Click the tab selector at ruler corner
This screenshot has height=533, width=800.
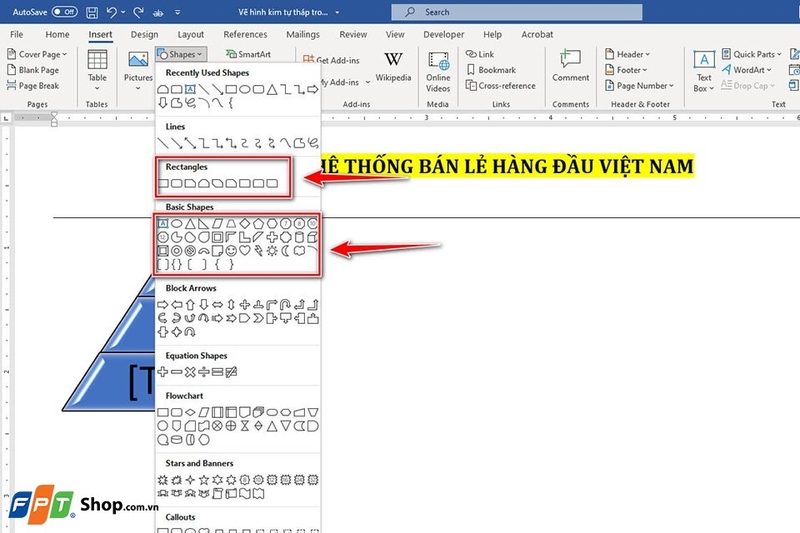[6, 118]
